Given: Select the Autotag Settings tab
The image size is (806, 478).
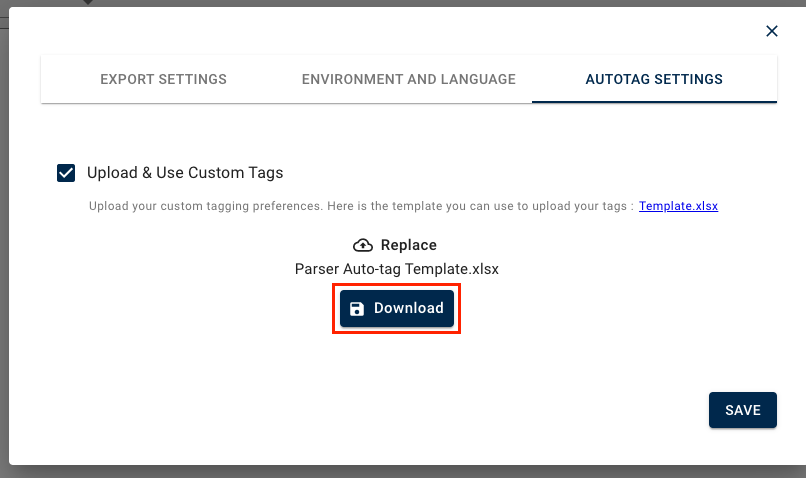Looking at the screenshot, I should coord(654,79).
